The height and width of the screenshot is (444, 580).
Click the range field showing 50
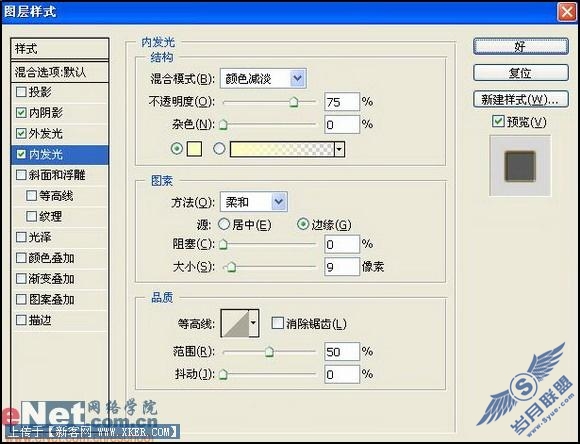point(342,352)
